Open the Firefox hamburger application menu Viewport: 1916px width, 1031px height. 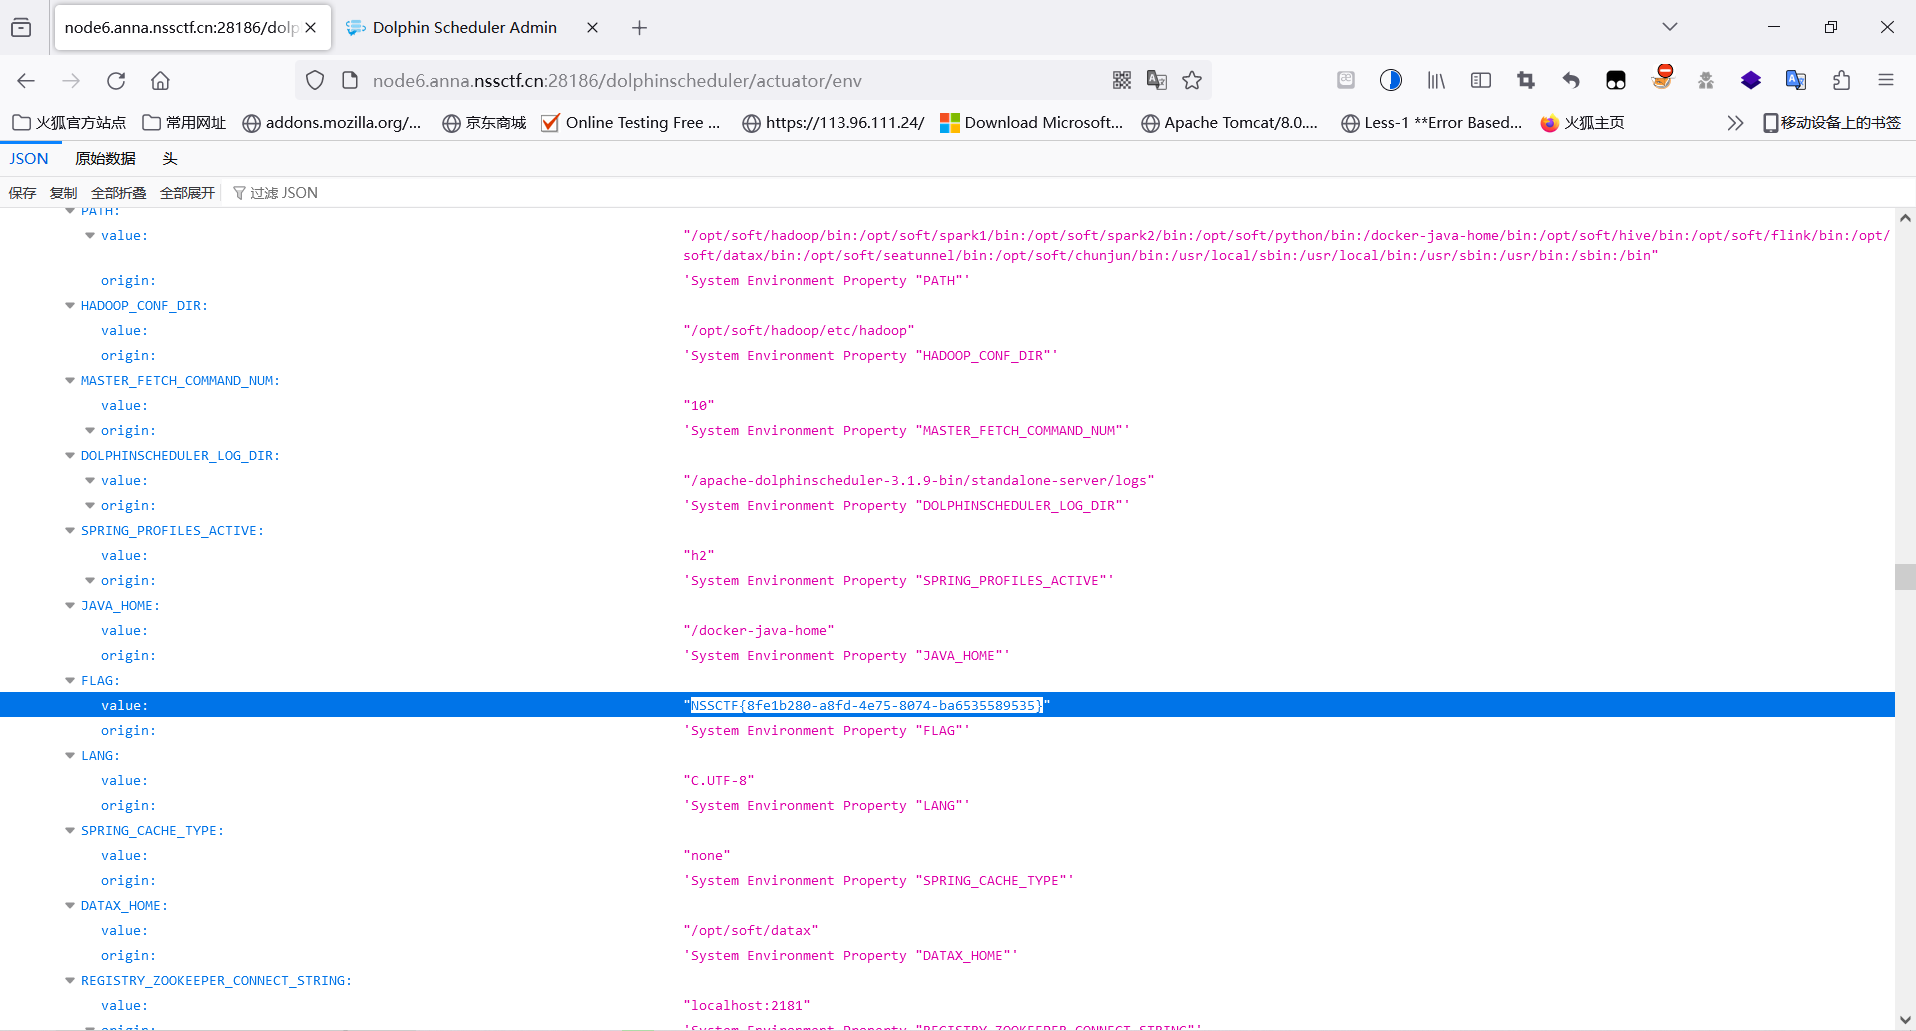[x=1886, y=81]
